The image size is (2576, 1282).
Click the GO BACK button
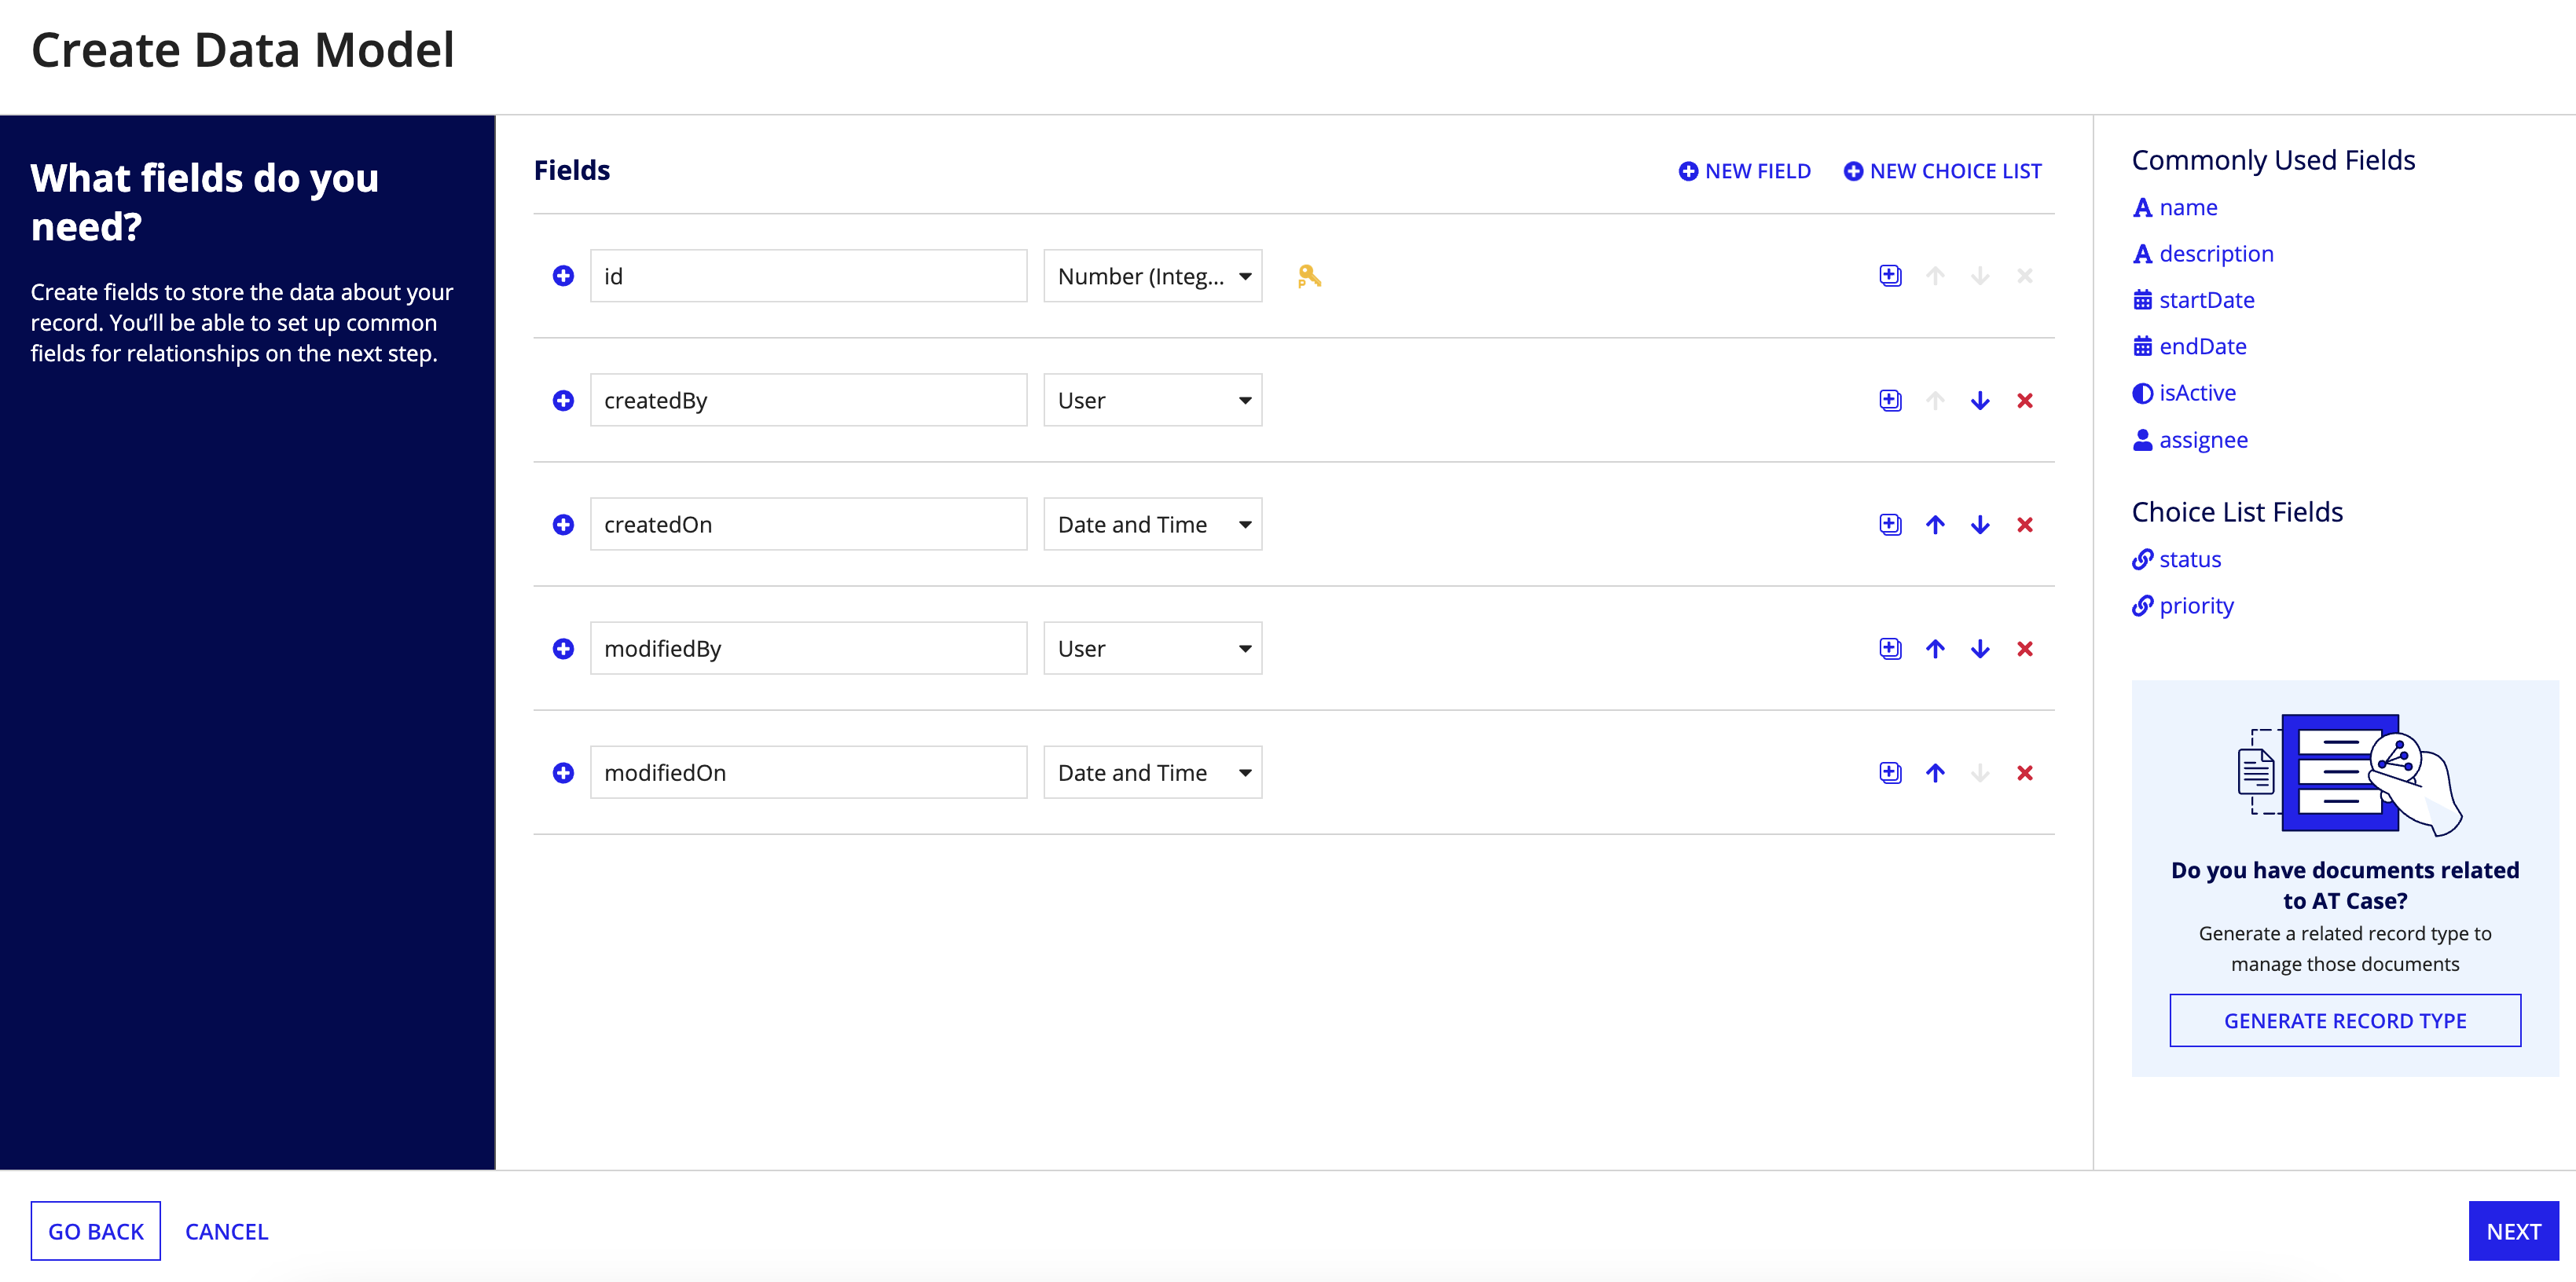click(x=96, y=1231)
